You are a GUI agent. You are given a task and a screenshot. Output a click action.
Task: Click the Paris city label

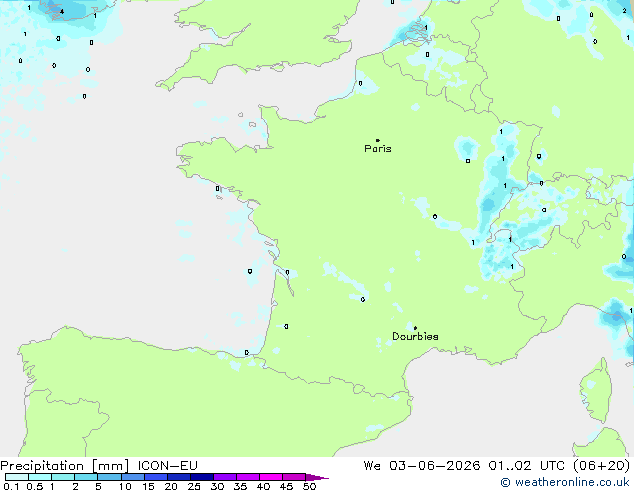378,149
